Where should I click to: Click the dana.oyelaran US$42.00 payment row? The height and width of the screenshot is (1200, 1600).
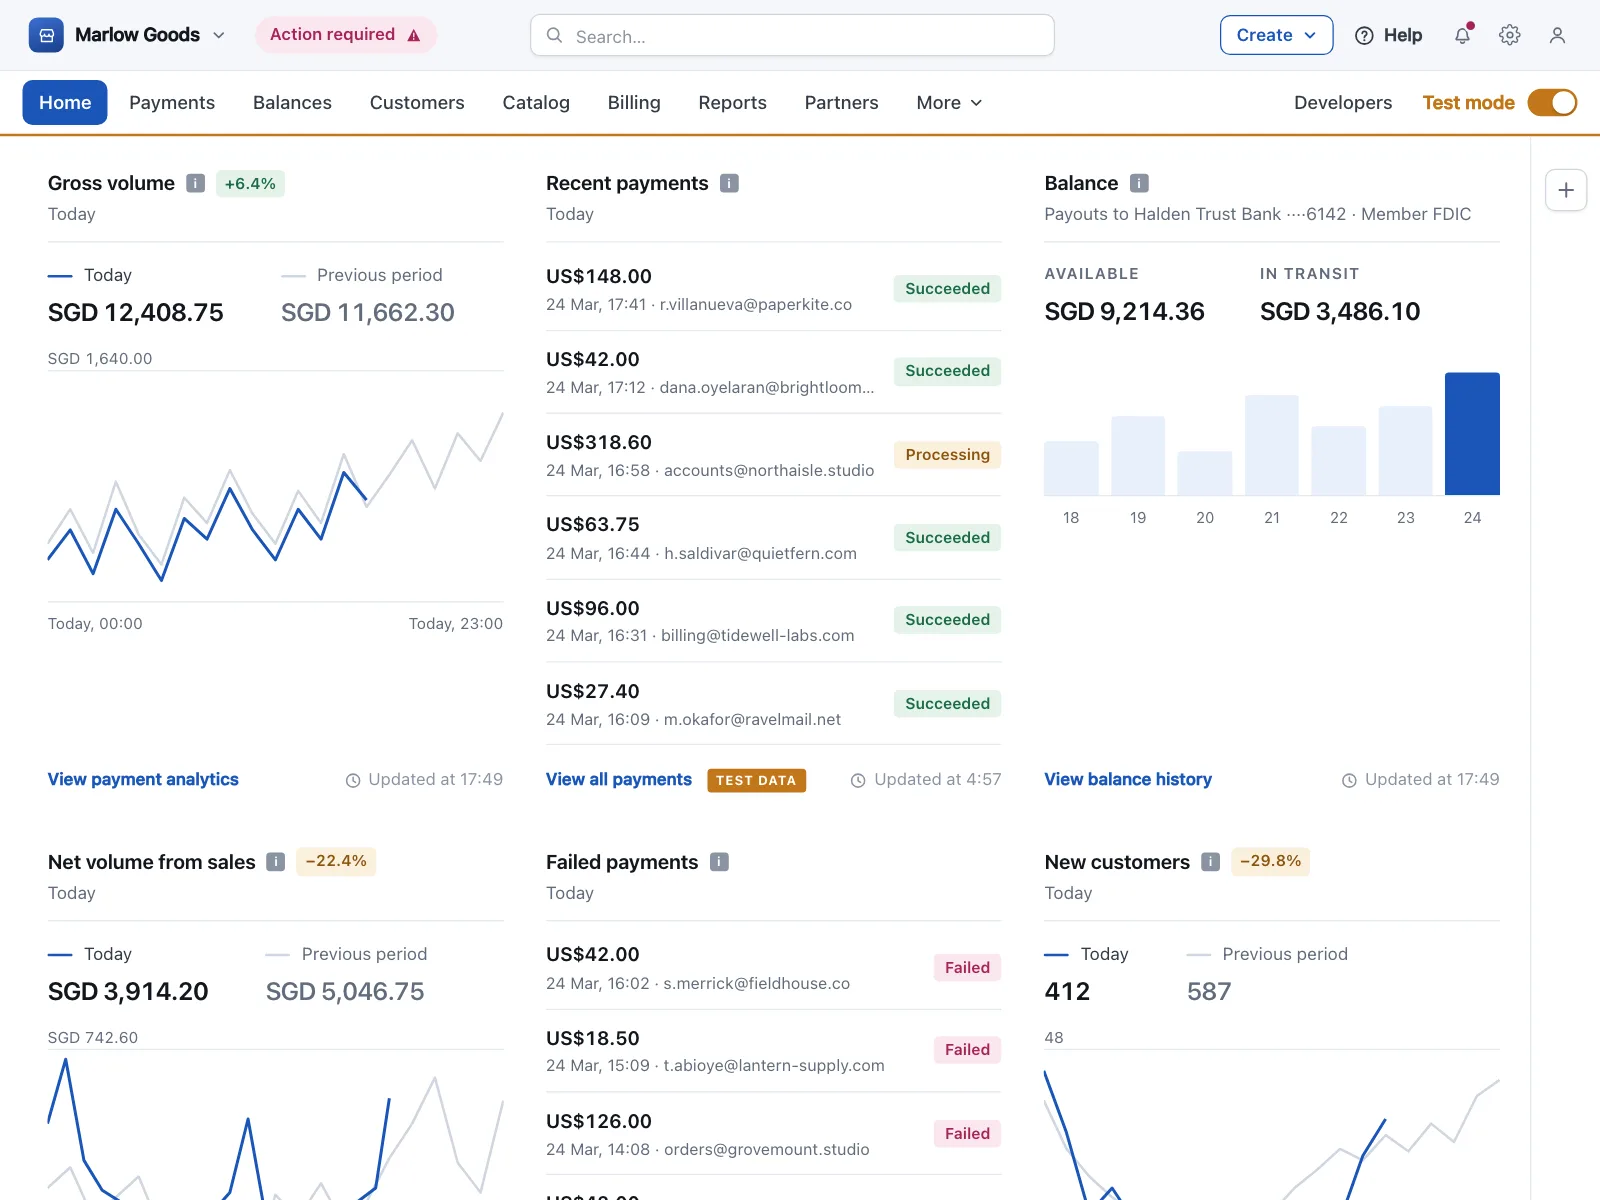(x=773, y=372)
